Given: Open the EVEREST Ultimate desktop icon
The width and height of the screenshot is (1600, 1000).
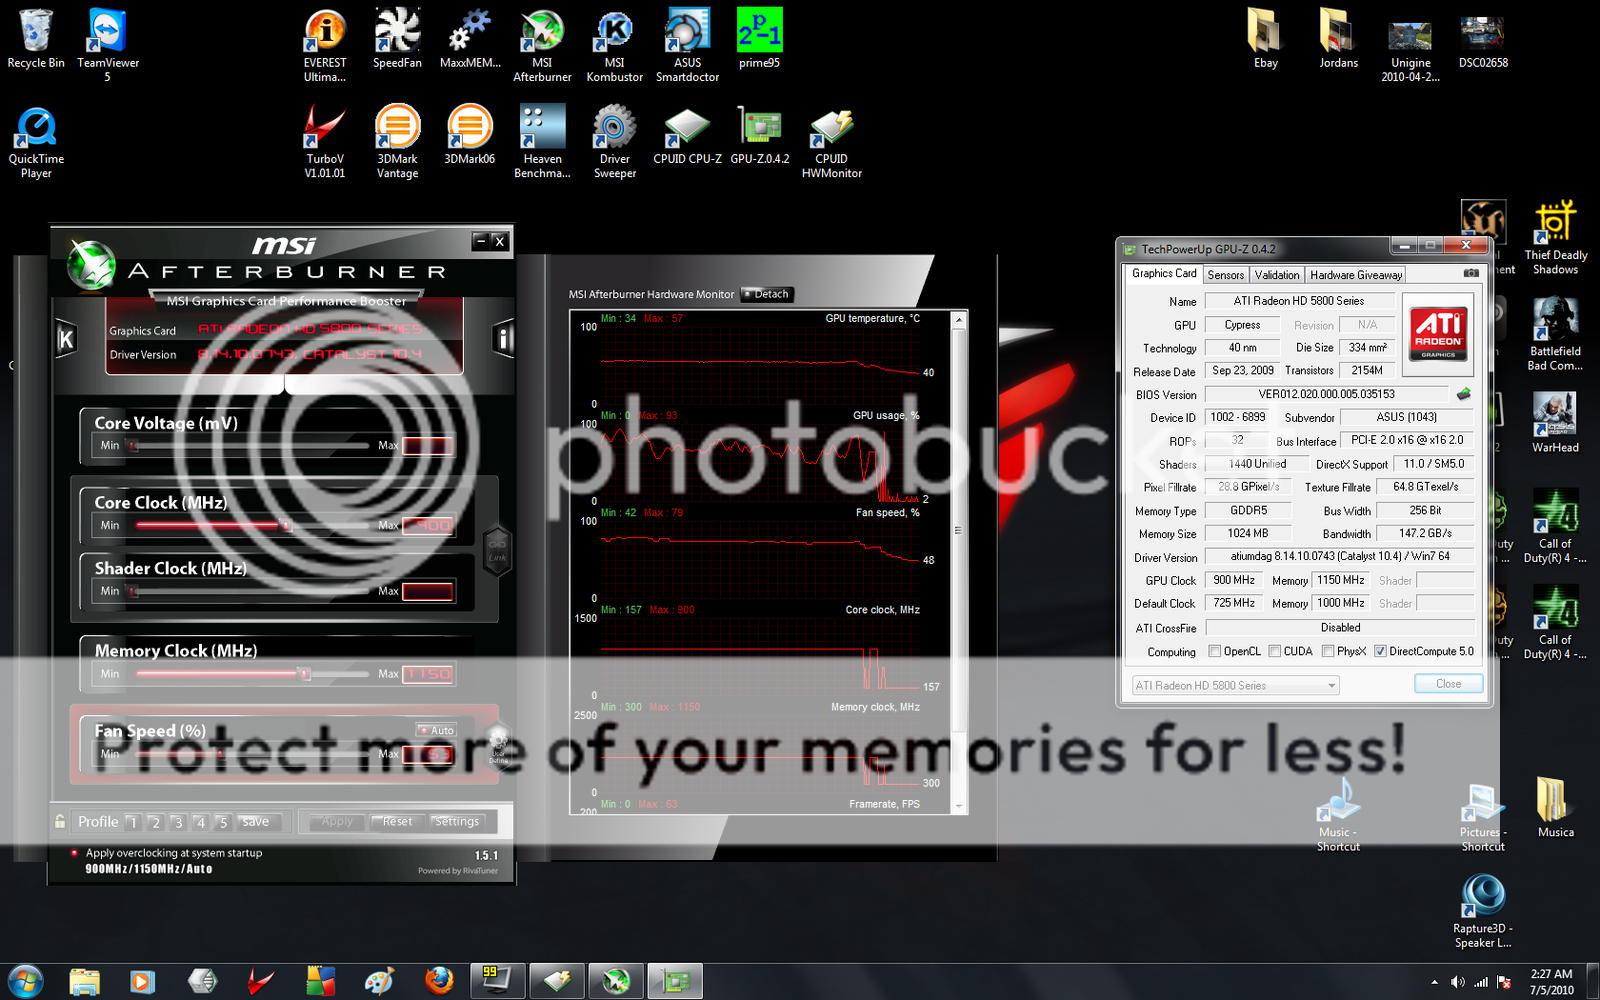Looking at the screenshot, I should click(325, 46).
